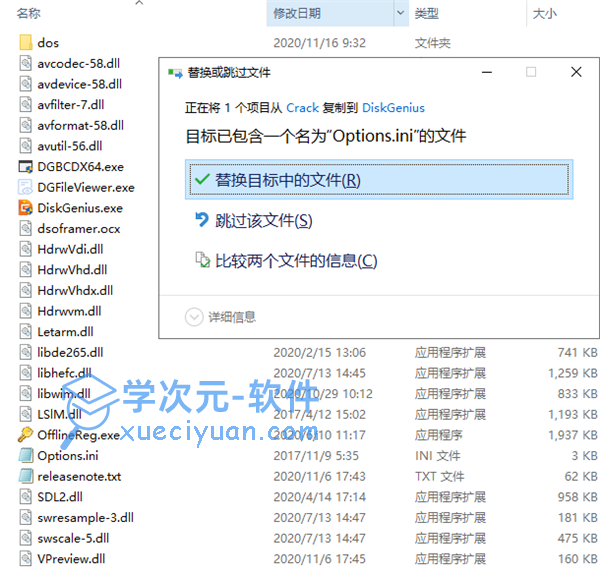Select the HdrwVdi.dll file icon
The image size is (600, 575).
(x=26, y=249)
